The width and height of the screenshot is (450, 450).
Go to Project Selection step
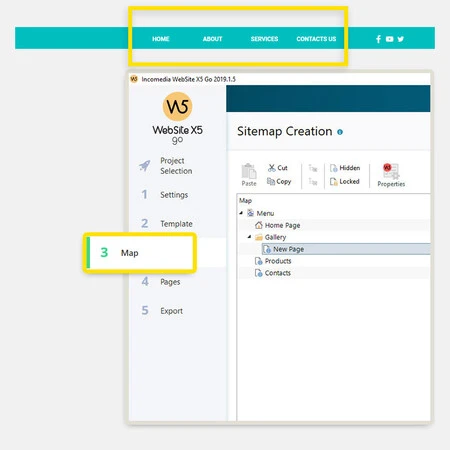point(176,166)
